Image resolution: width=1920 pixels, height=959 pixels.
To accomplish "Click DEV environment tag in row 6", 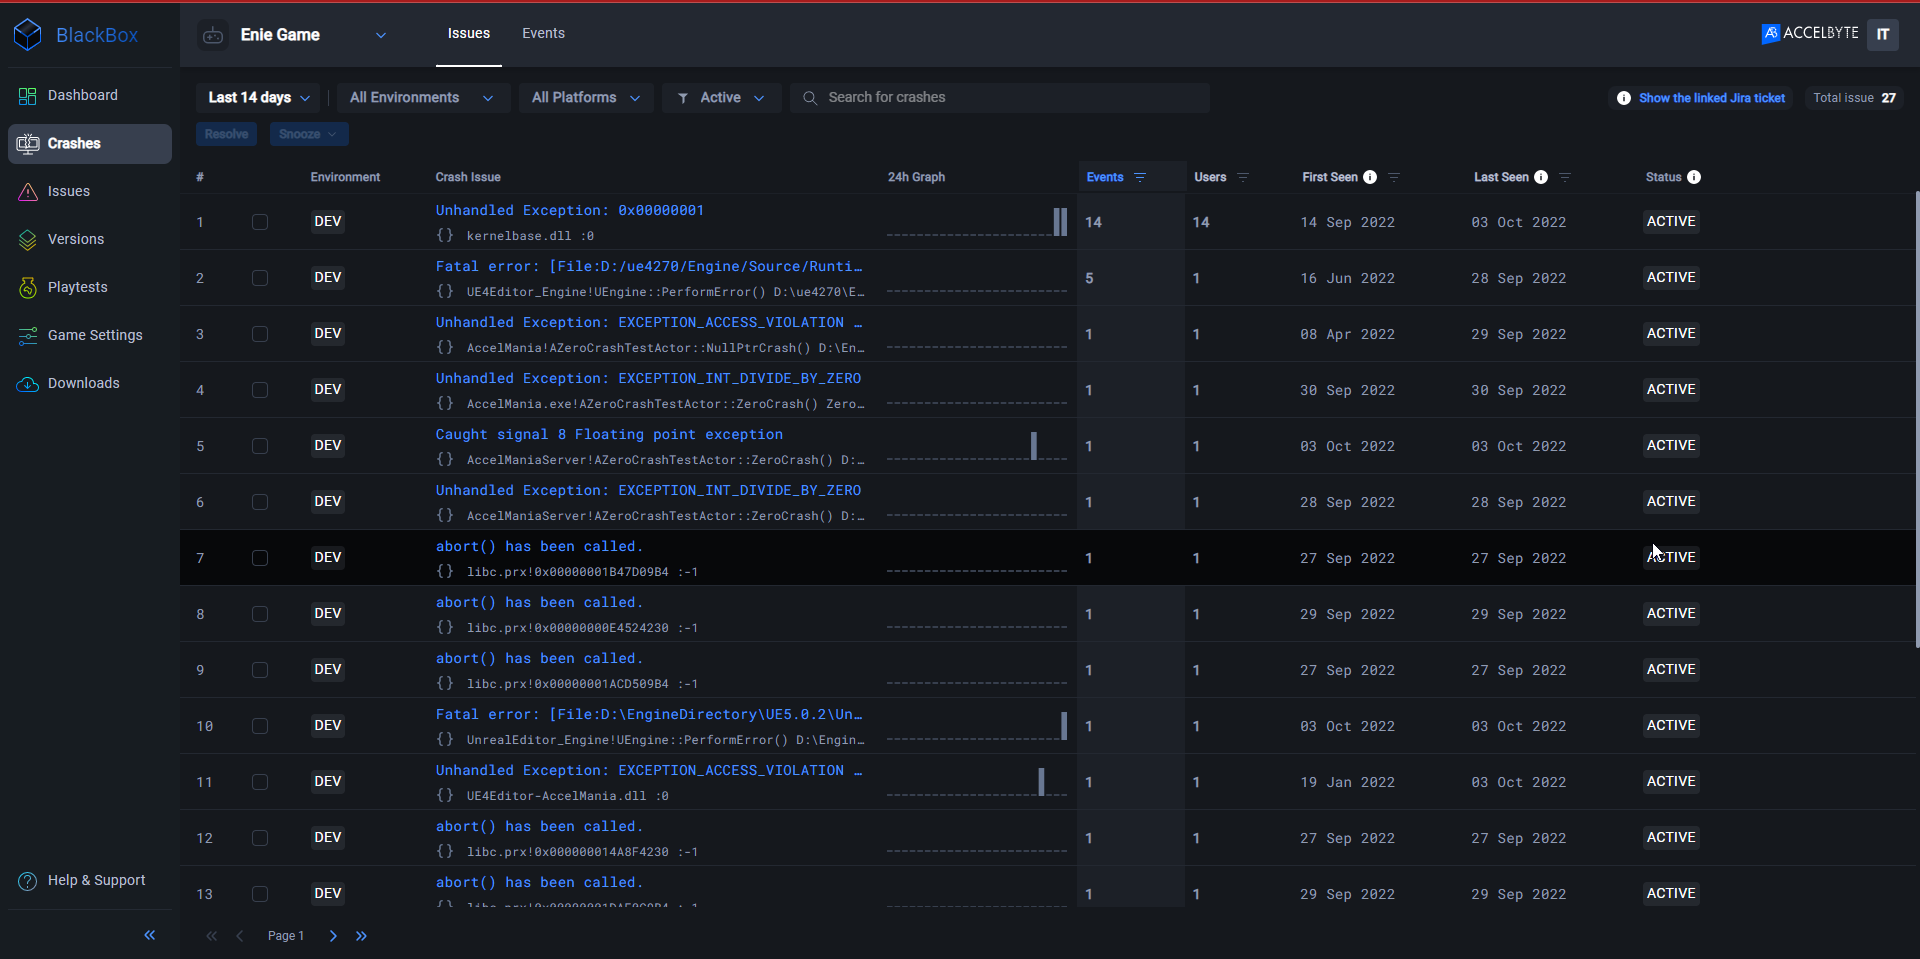I will coord(328,501).
